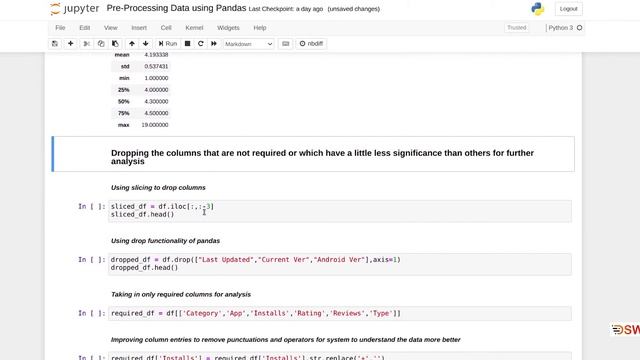Click the mean row label
The height and width of the screenshot is (360, 640).
122,55
